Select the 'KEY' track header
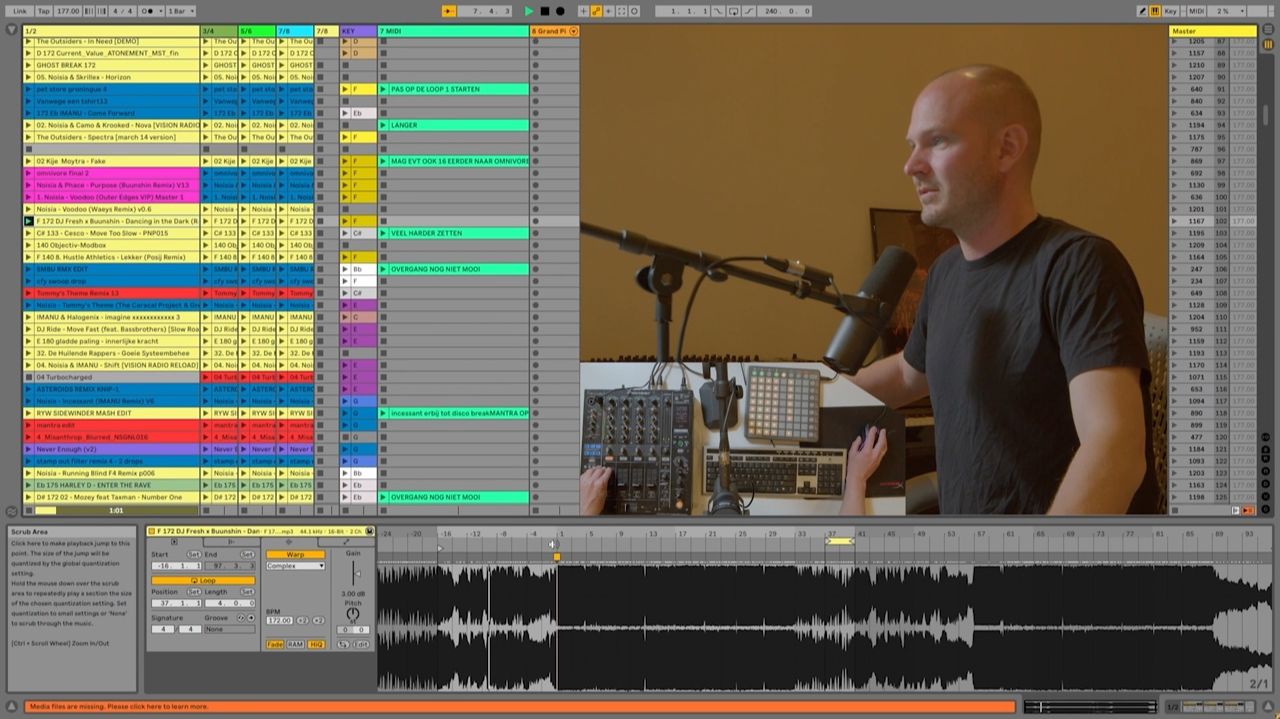The width and height of the screenshot is (1280, 719). coord(358,31)
